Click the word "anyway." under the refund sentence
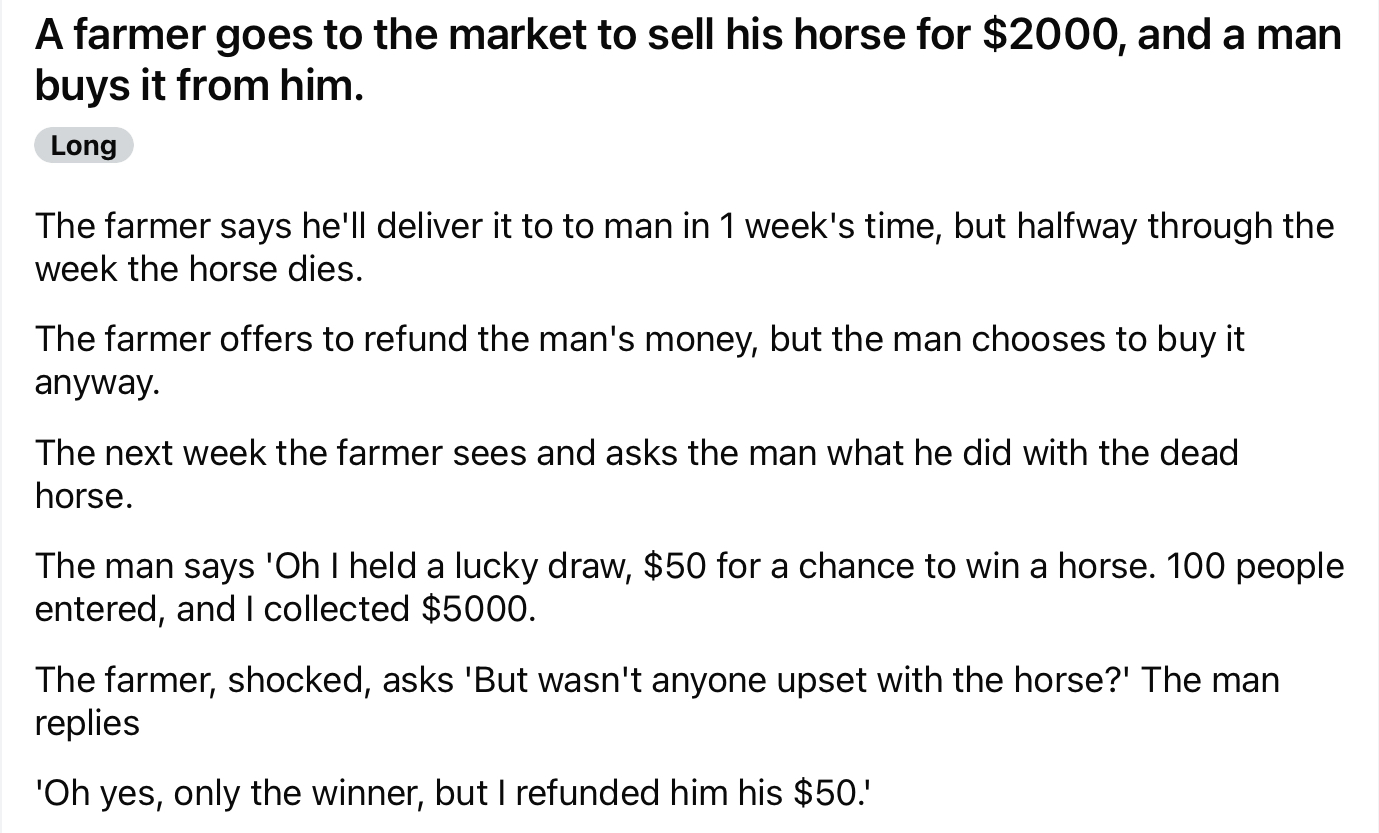1379x833 pixels. pos(96,382)
